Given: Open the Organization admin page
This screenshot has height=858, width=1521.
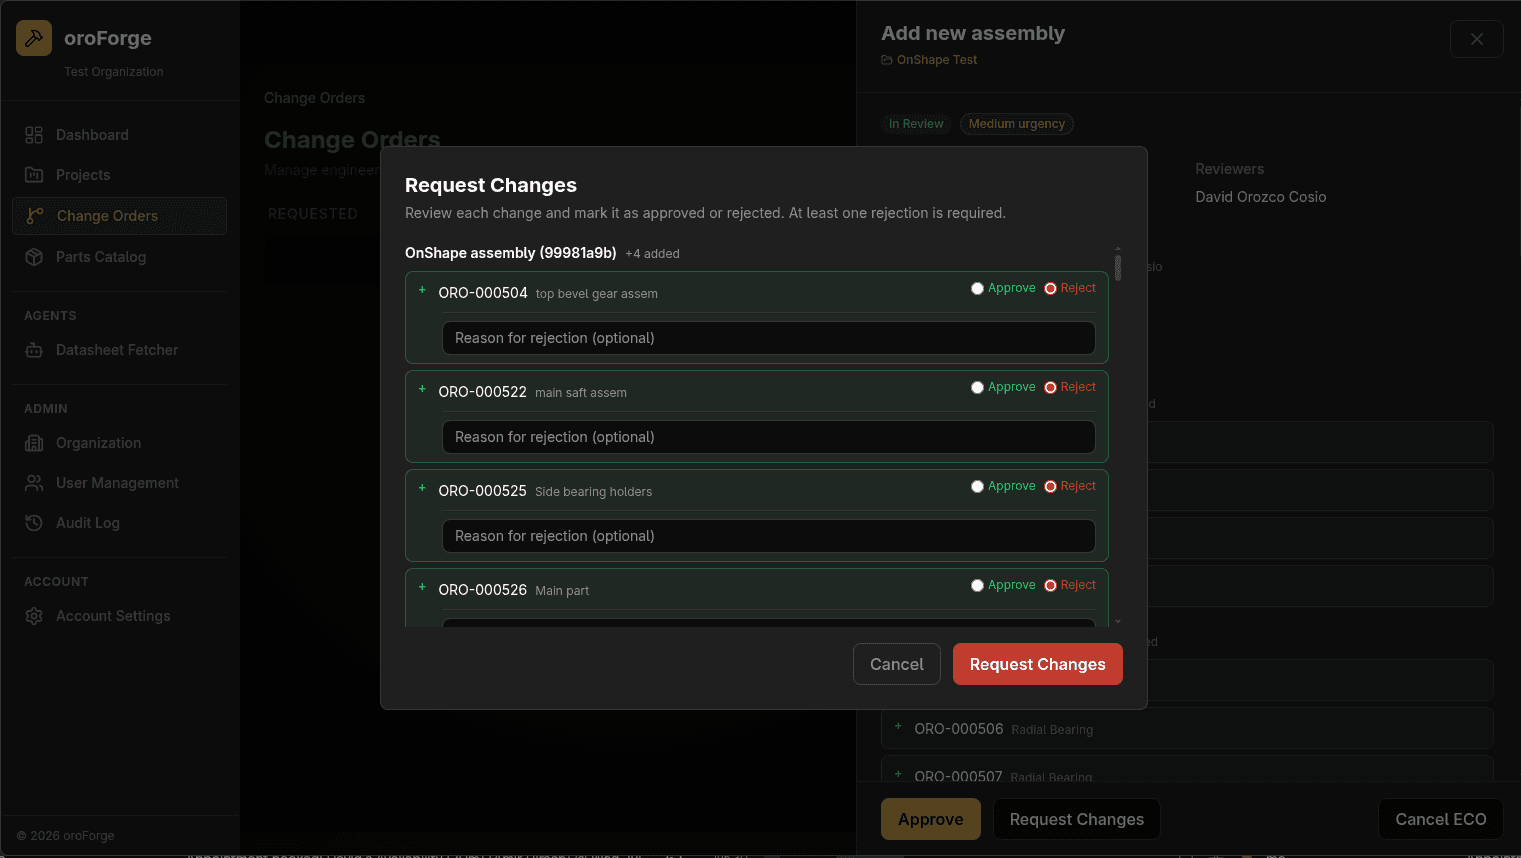Looking at the screenshot, I should click(x=119, y=443).
